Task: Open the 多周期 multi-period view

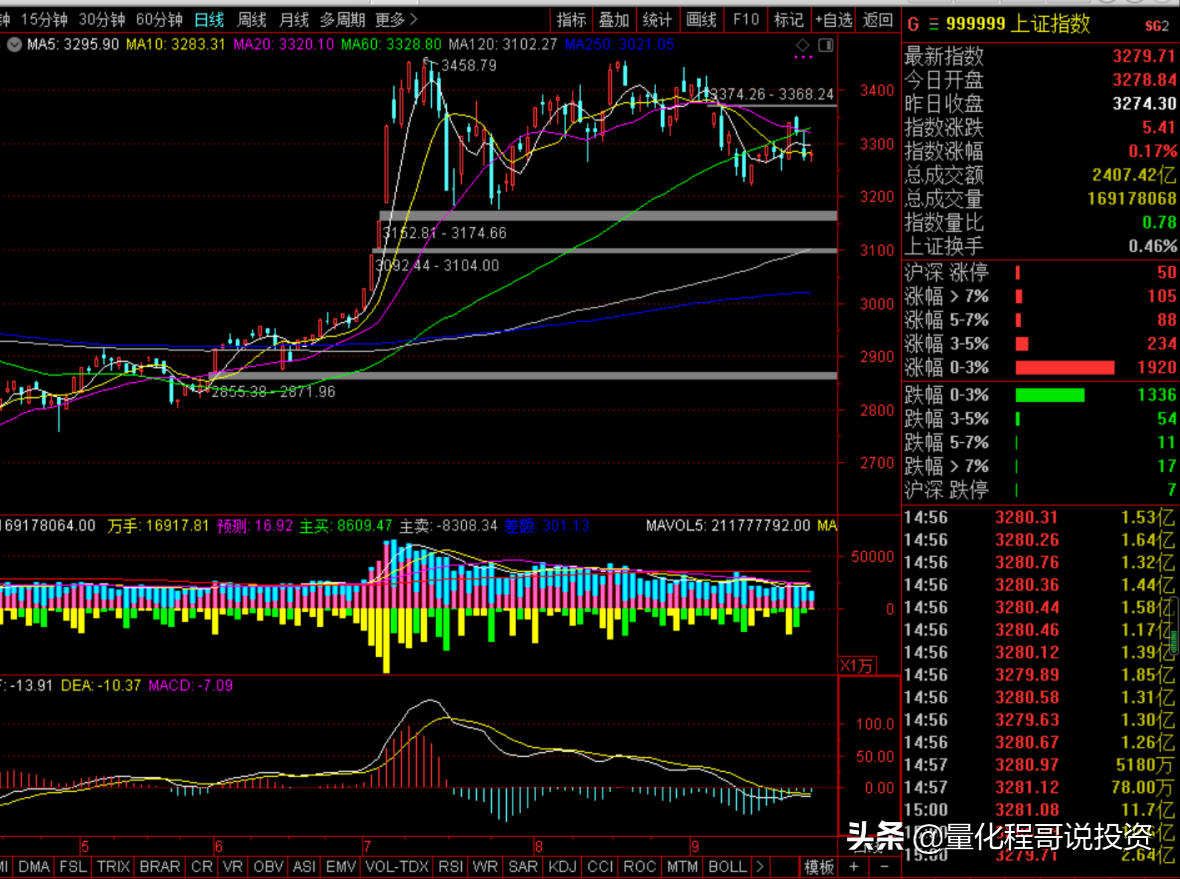Action: pos(342,20)
